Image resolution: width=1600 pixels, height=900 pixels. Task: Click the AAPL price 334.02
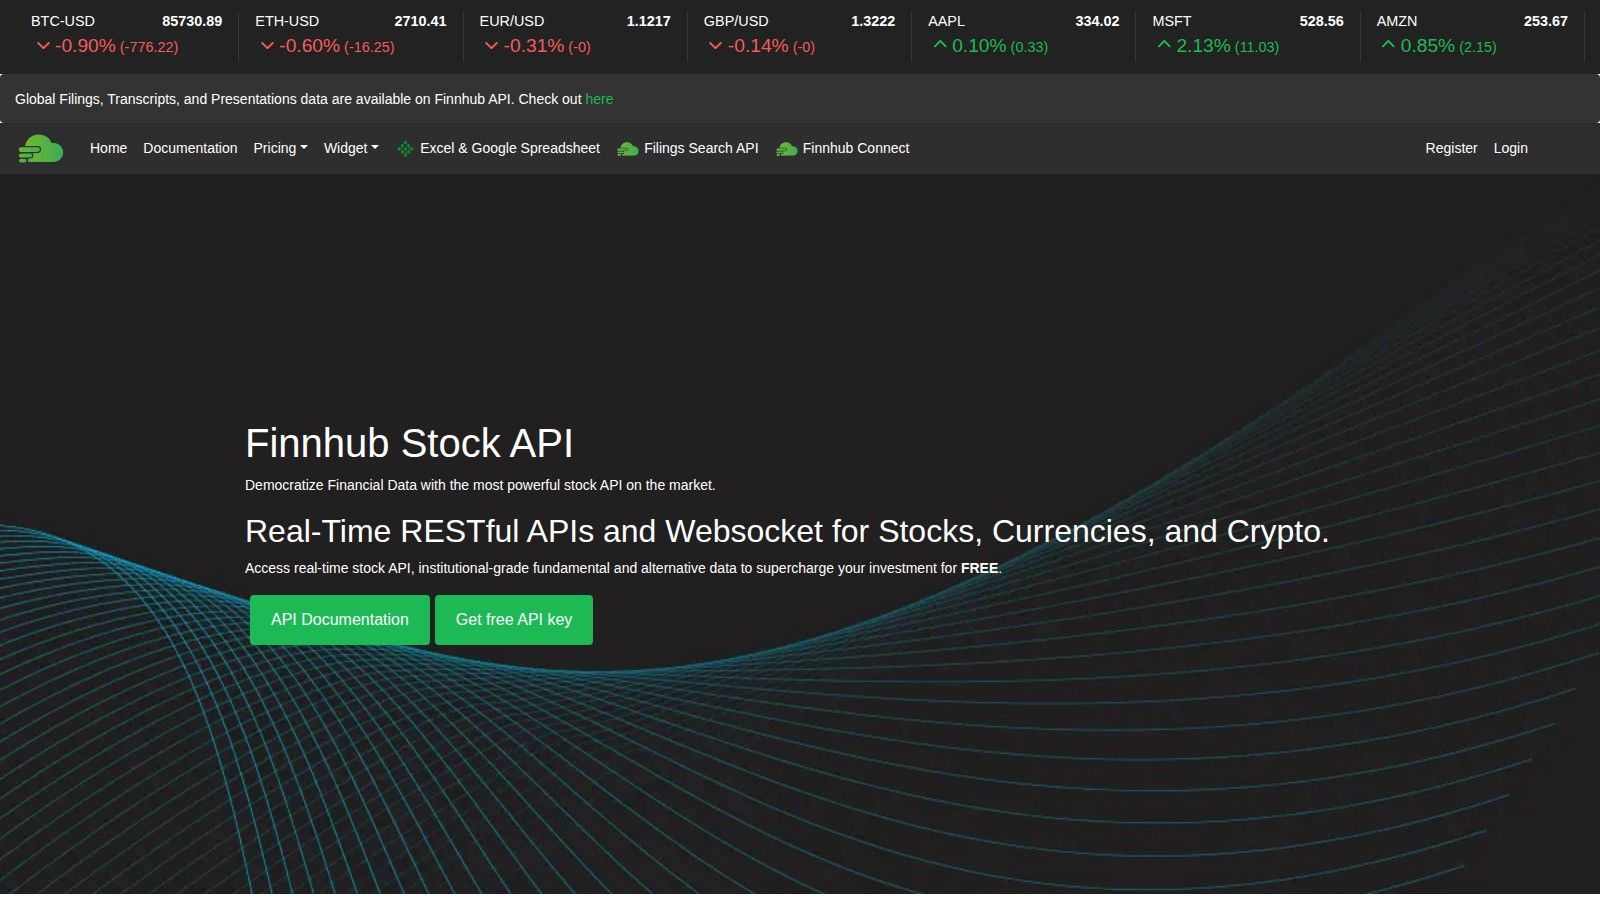[1097, 21]
